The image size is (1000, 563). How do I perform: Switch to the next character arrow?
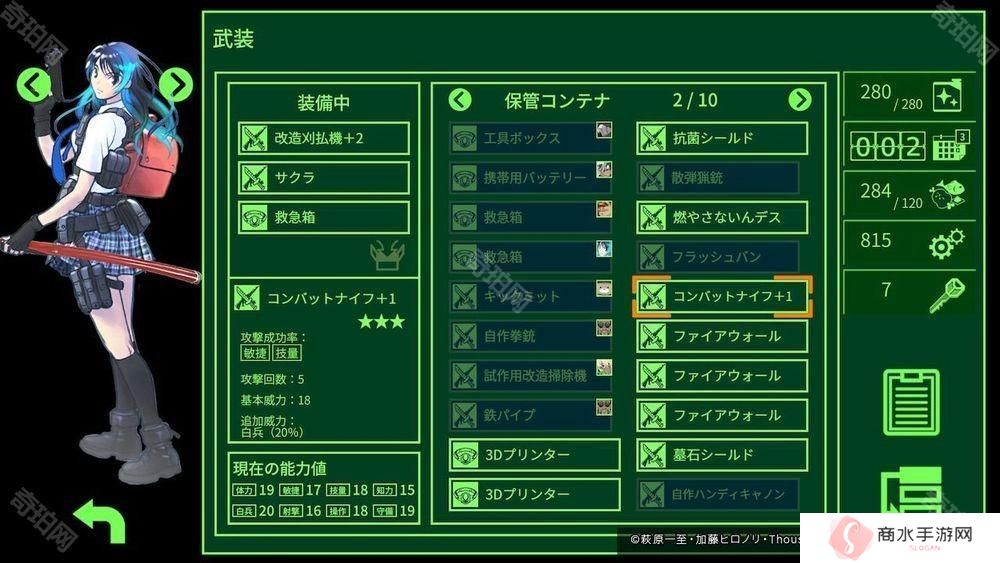click(x=176, y=84)
